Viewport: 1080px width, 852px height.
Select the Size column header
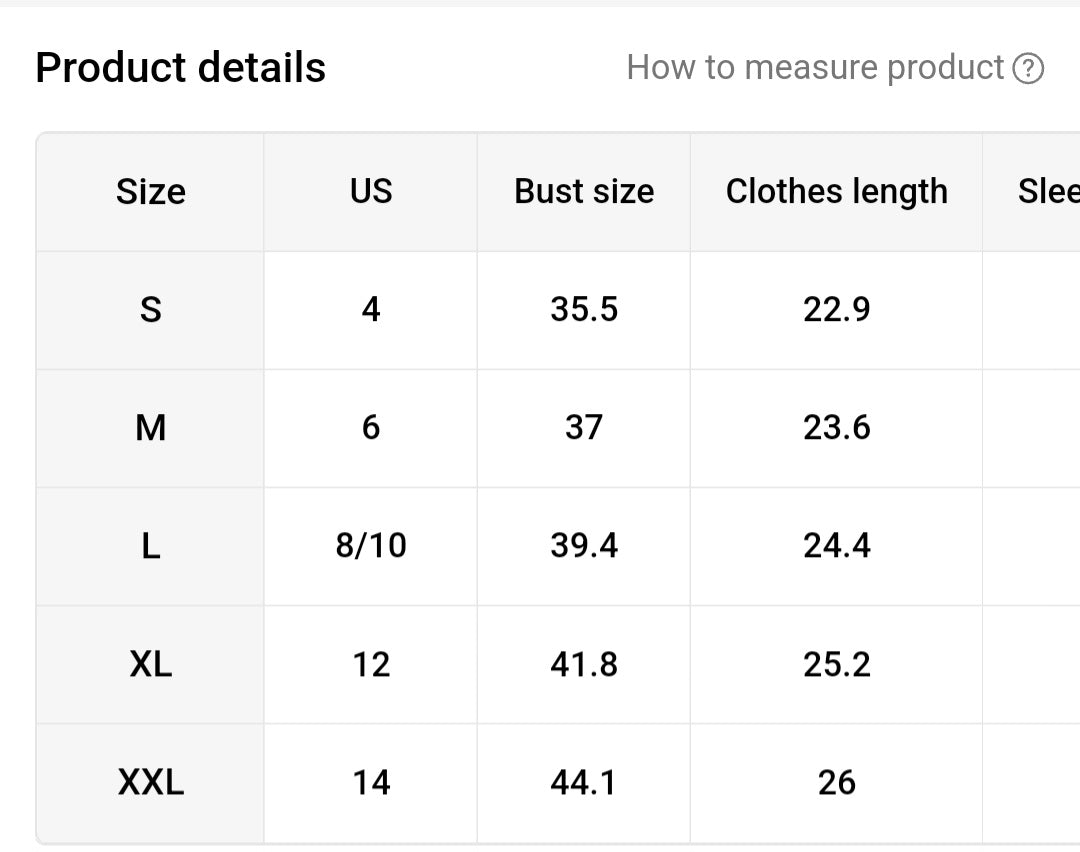coord(150,191)
